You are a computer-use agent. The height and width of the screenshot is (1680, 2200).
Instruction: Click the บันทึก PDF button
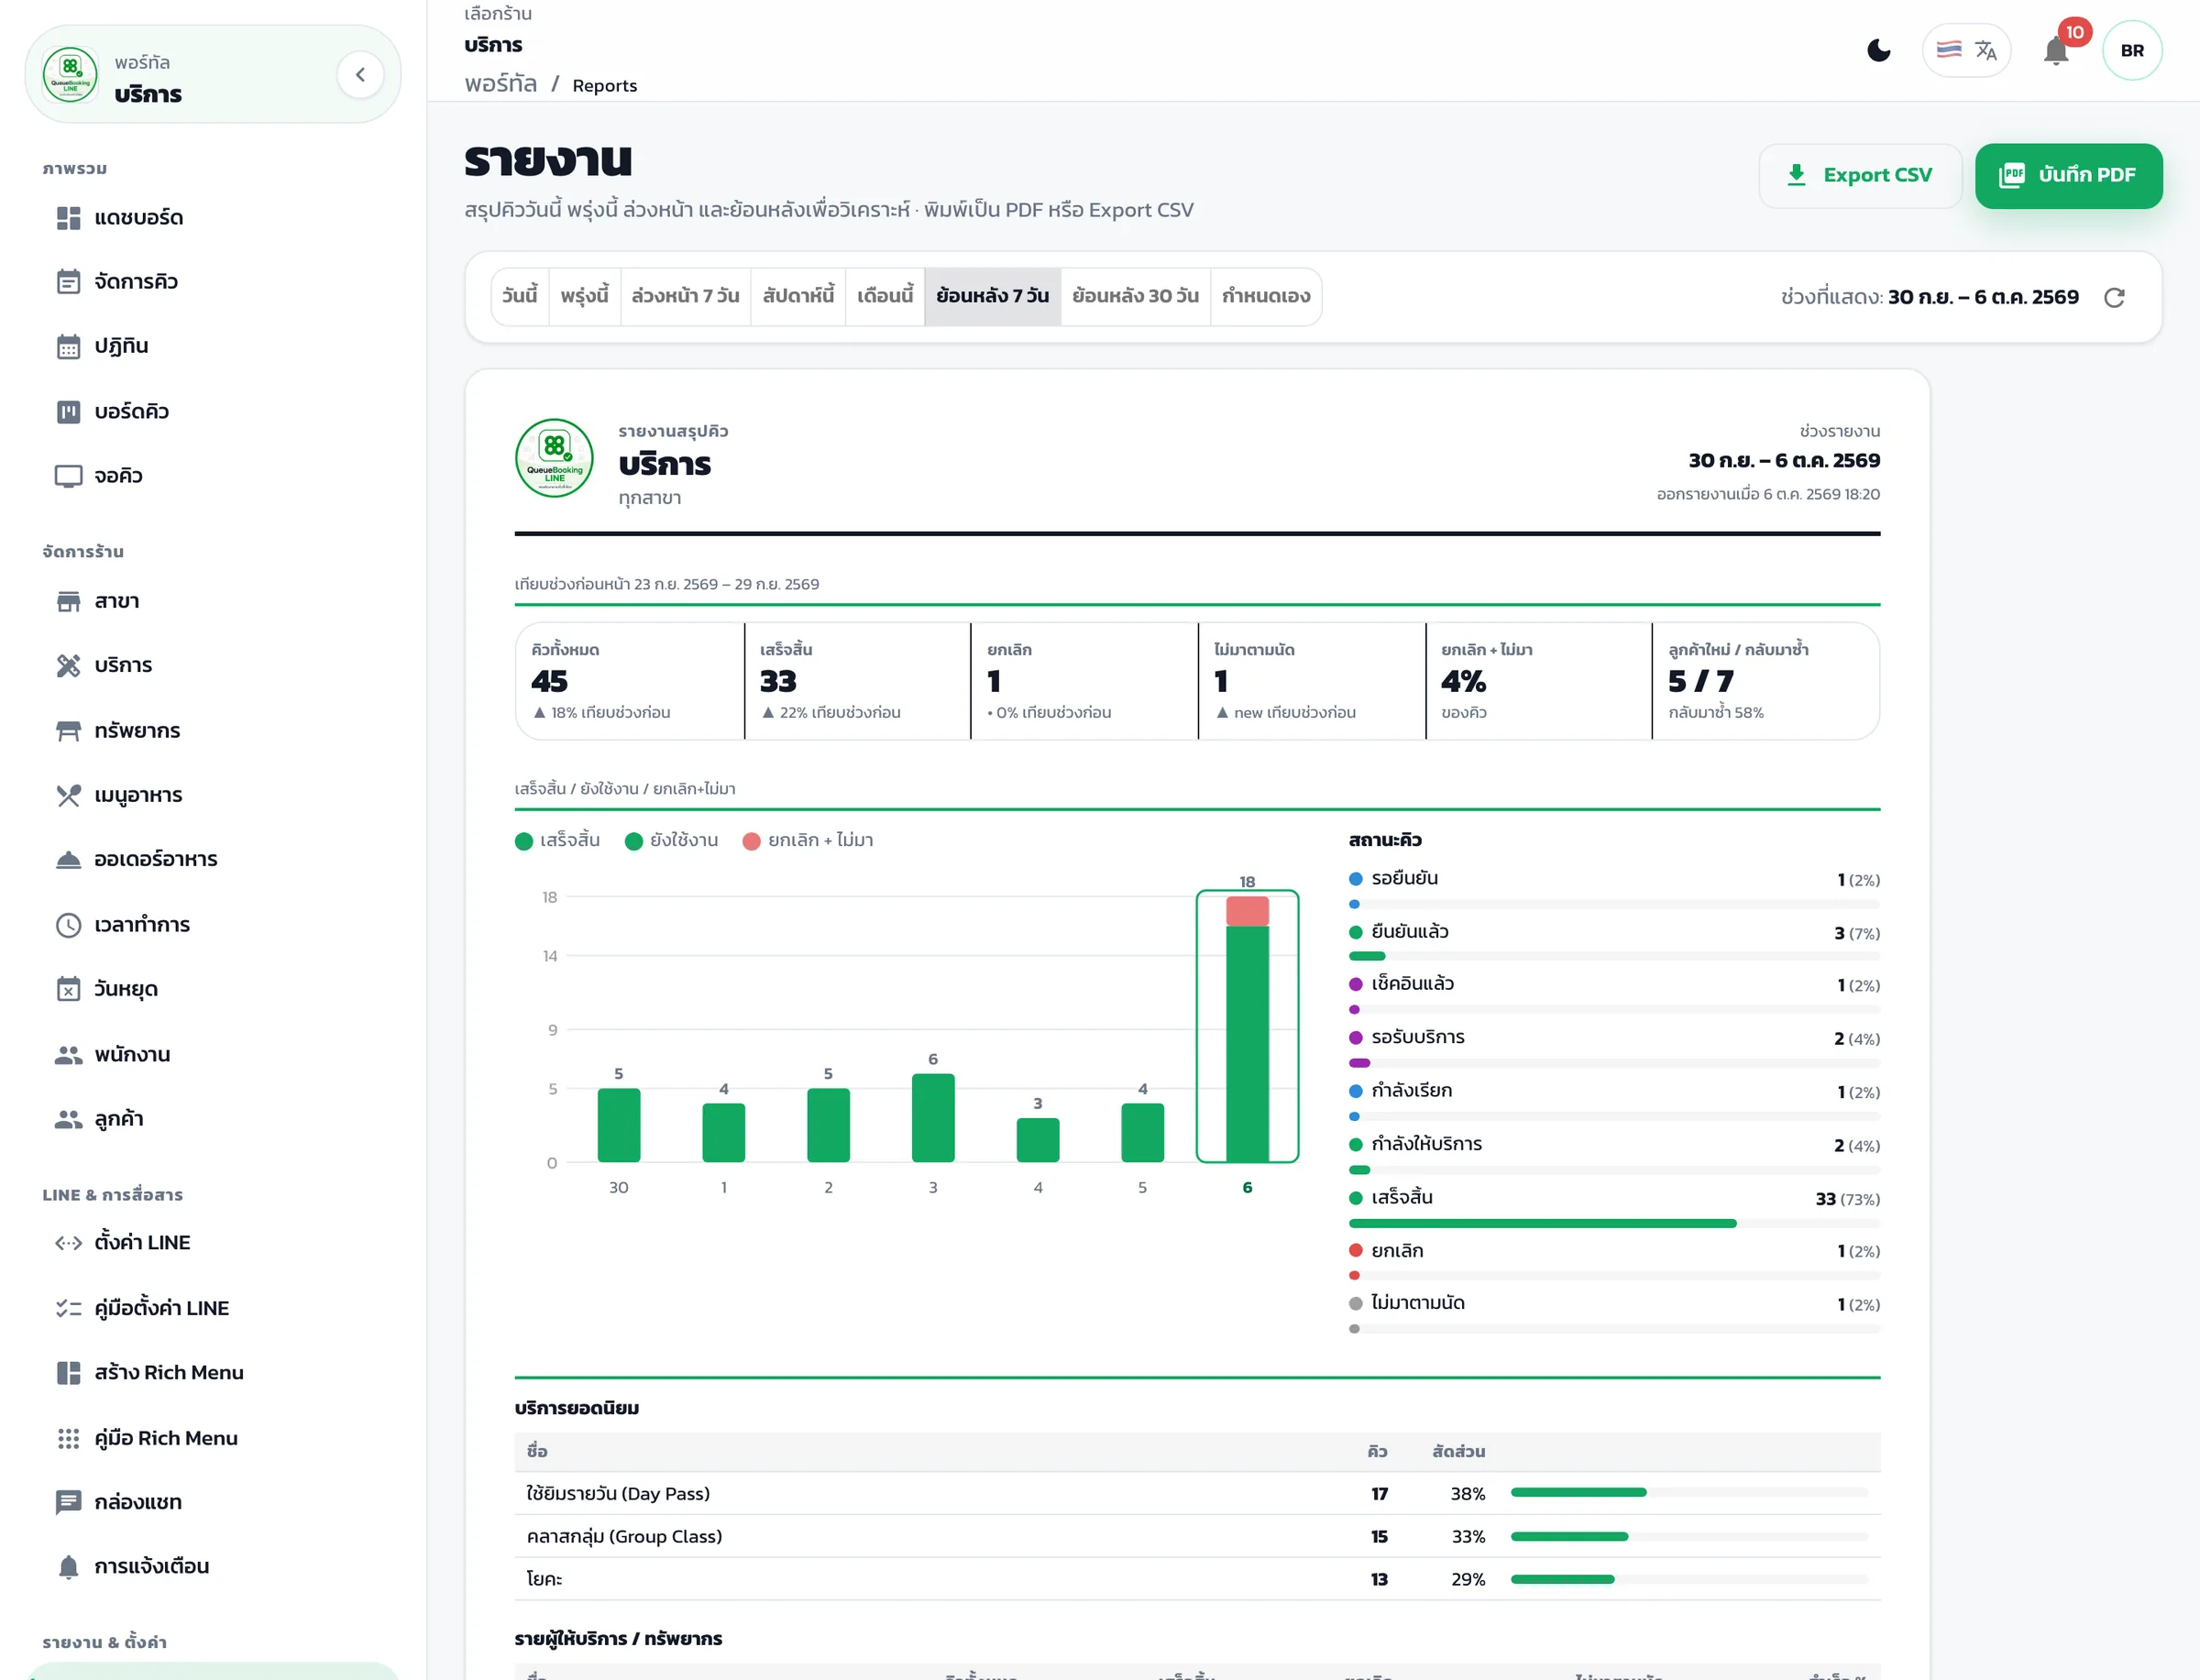click(x=2068, y=175)
